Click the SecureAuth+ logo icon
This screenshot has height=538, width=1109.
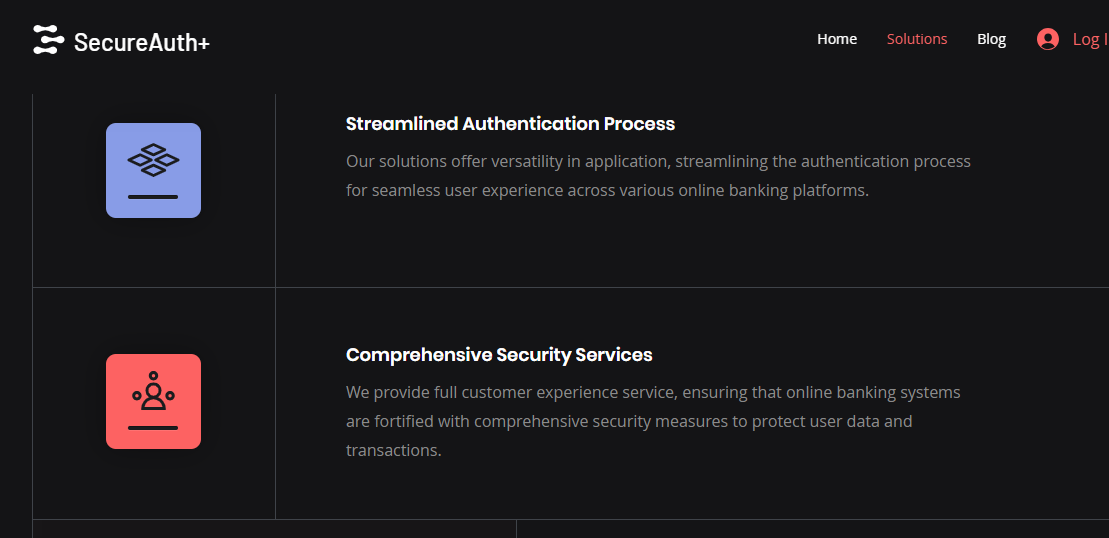[x=48, y=40]
